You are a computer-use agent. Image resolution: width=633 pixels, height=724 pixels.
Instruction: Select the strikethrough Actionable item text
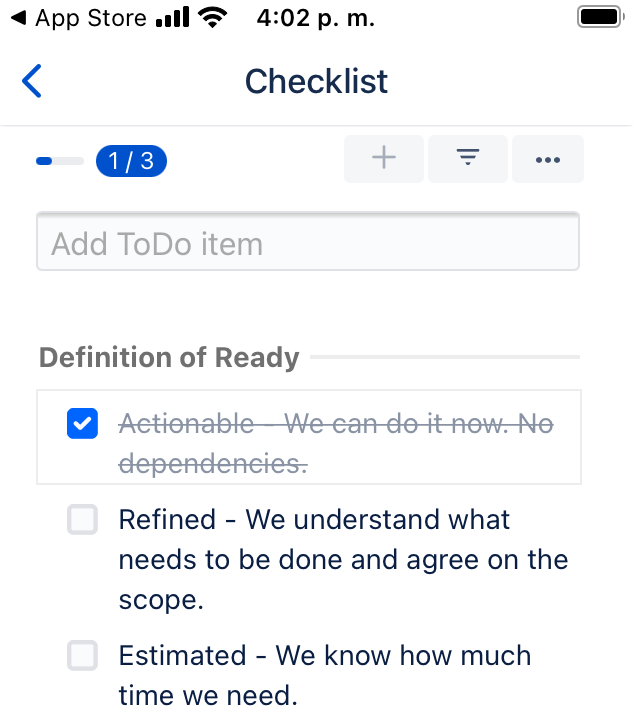pyautogui.click(x=335, y=444)
